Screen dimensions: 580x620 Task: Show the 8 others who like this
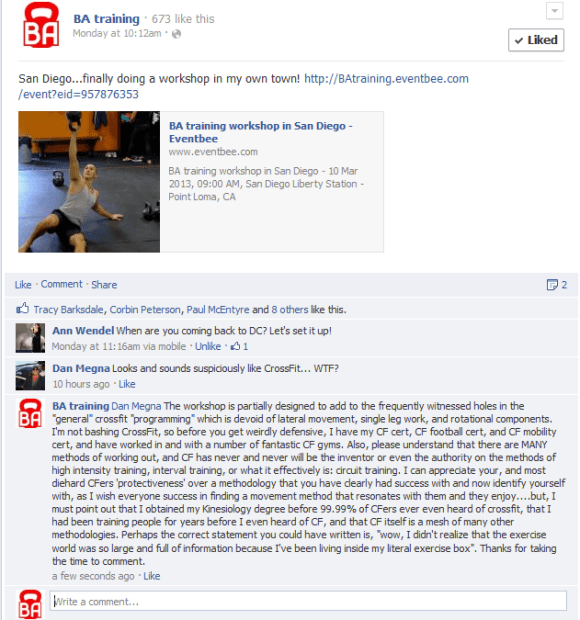(x=289, y=310)
